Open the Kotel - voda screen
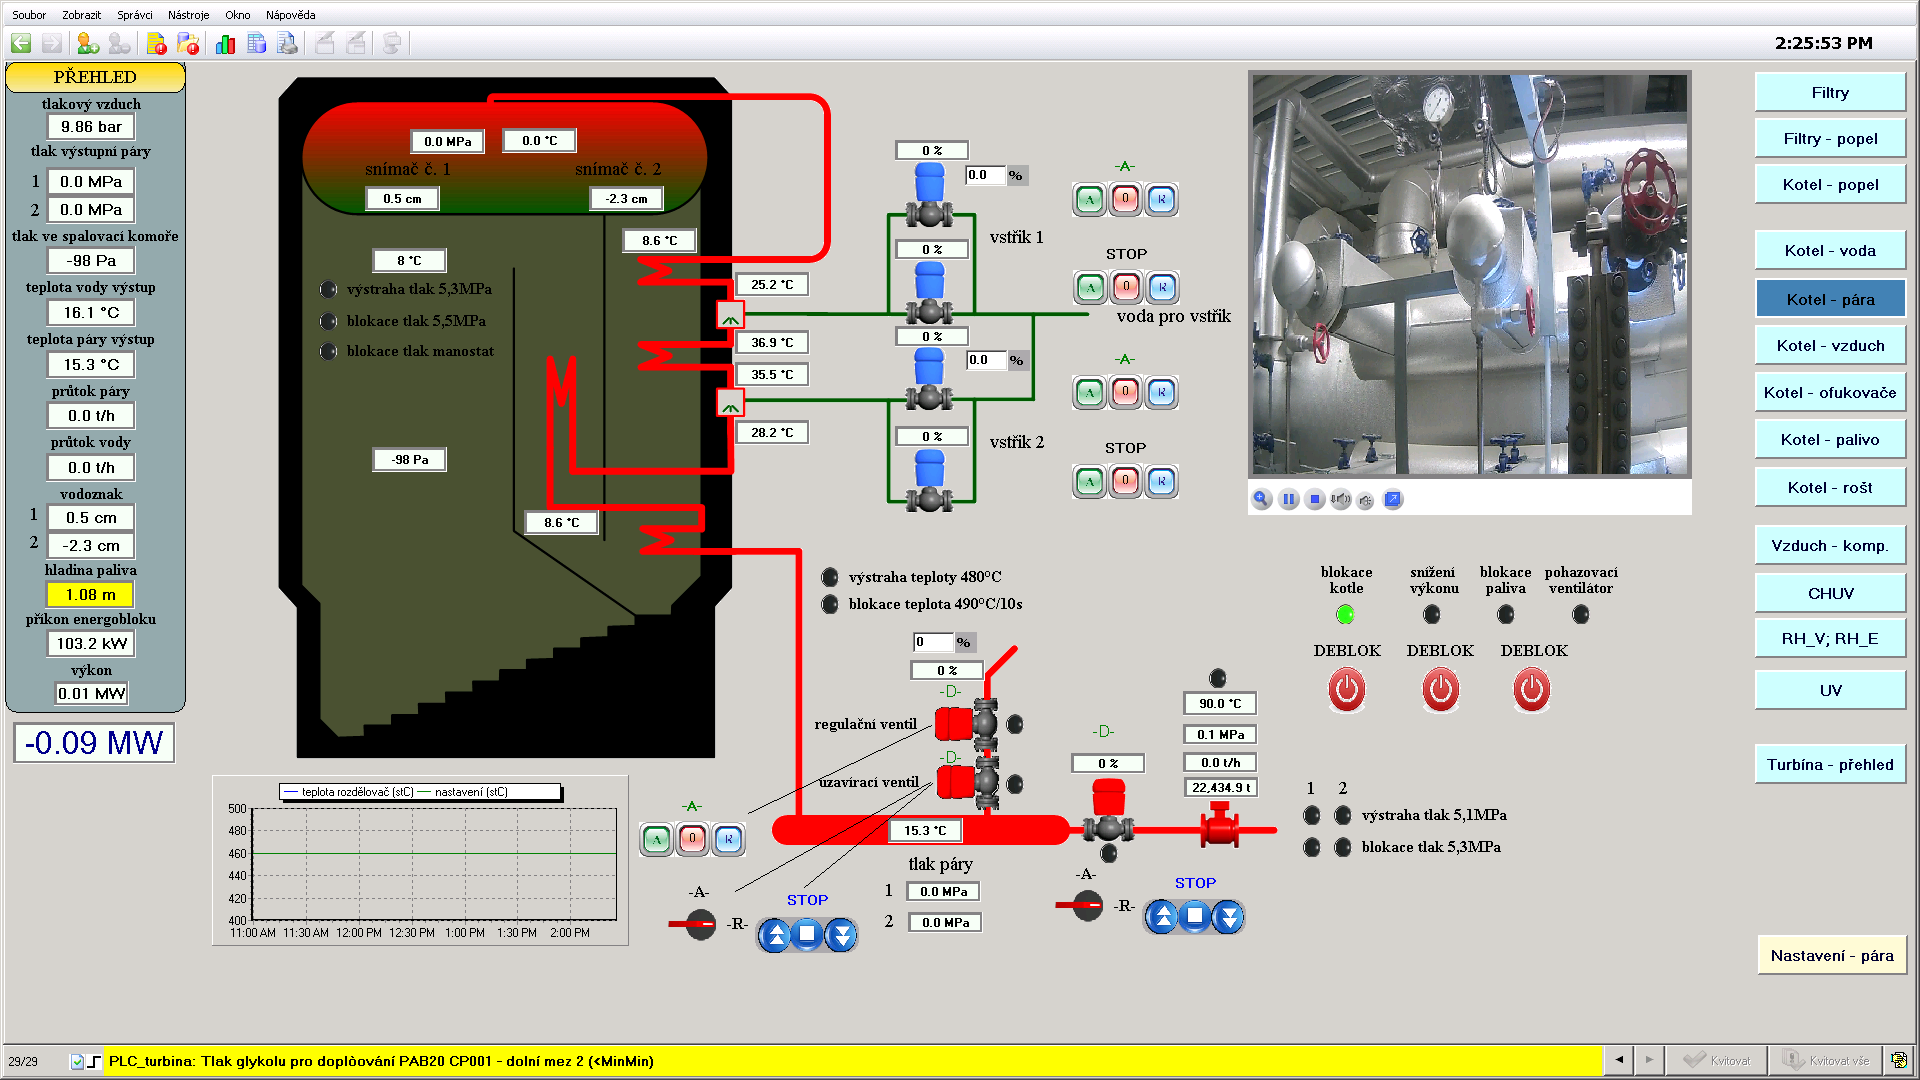Image resolution: width=1920 pixels, height=1080 pixels. pyautogui.click(x=1830, y=251)
